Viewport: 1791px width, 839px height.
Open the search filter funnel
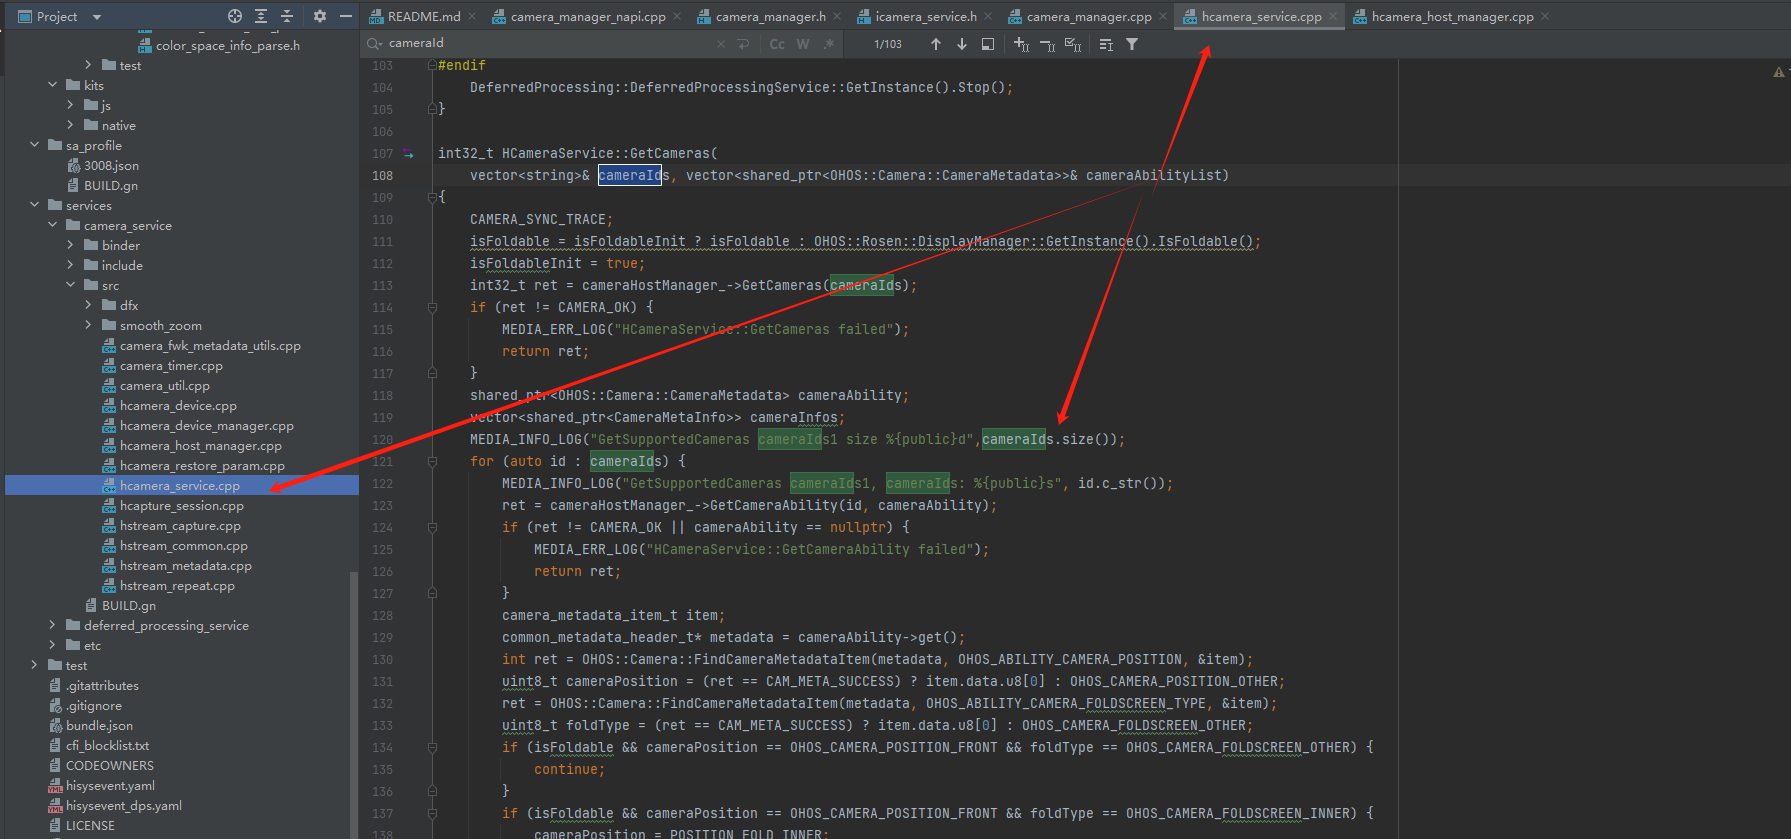pos(1132,44)
